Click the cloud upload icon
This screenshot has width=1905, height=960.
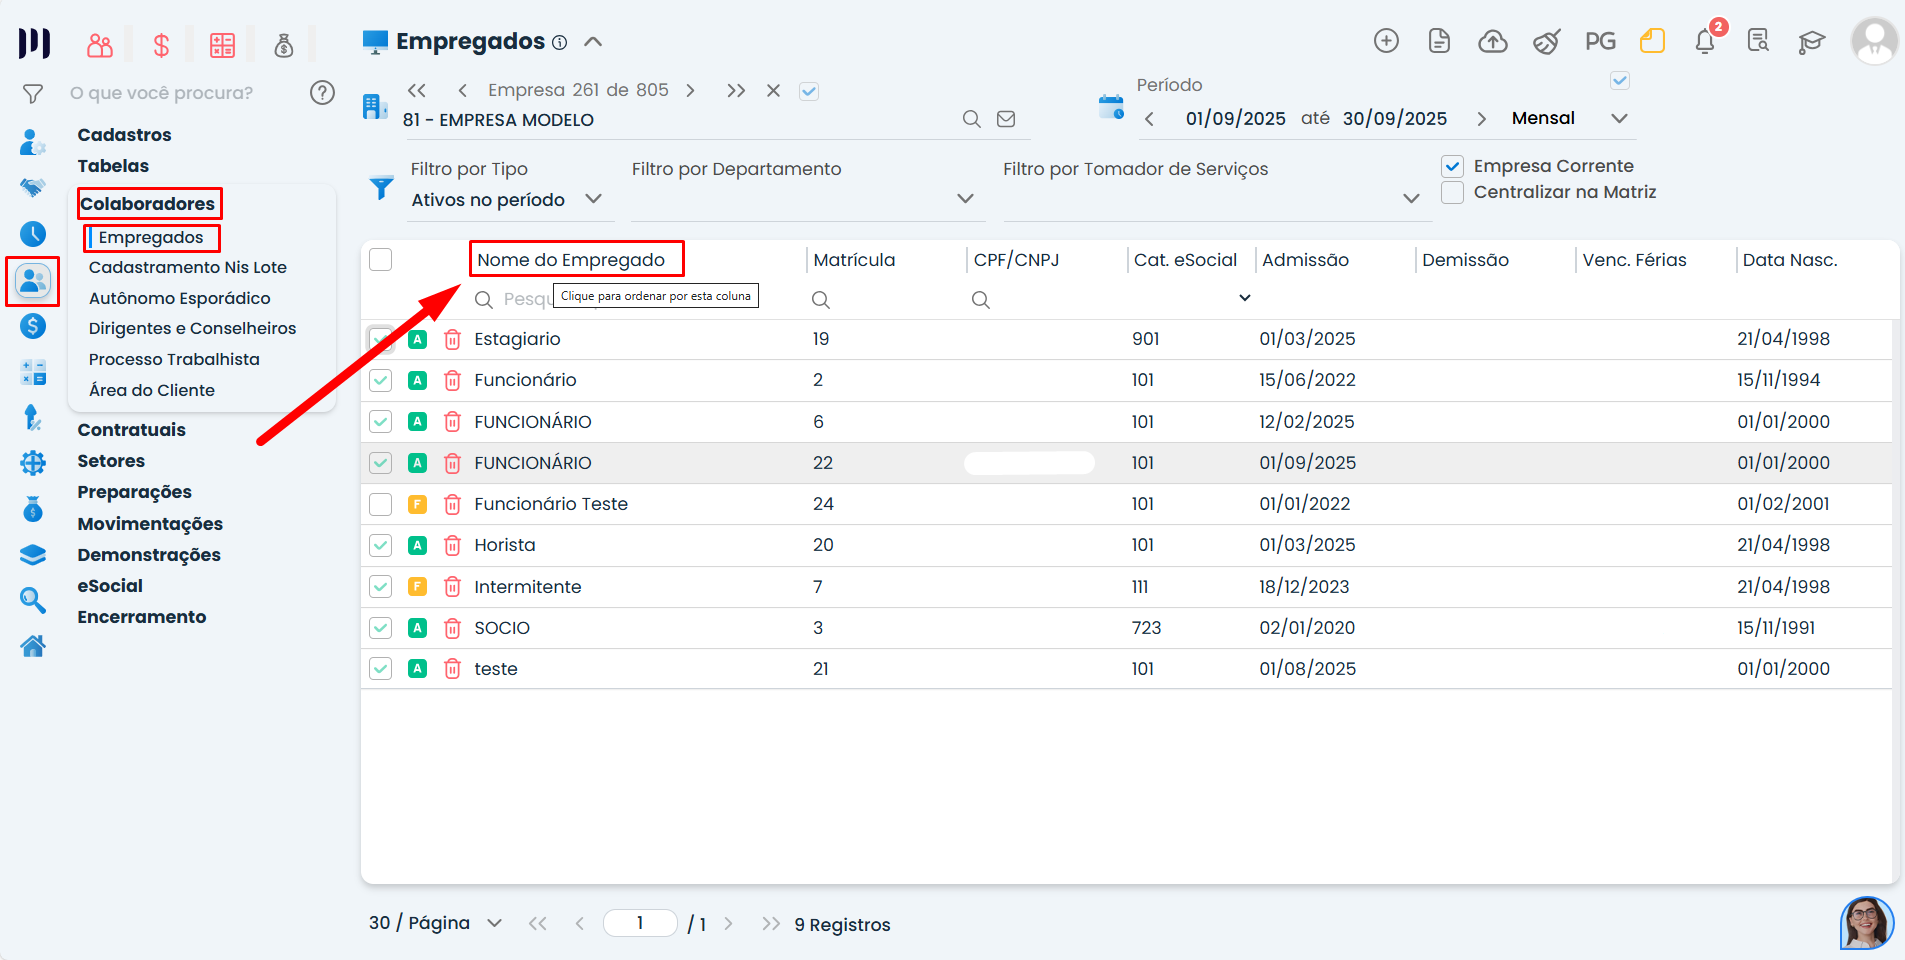[x=1492, y=41]
